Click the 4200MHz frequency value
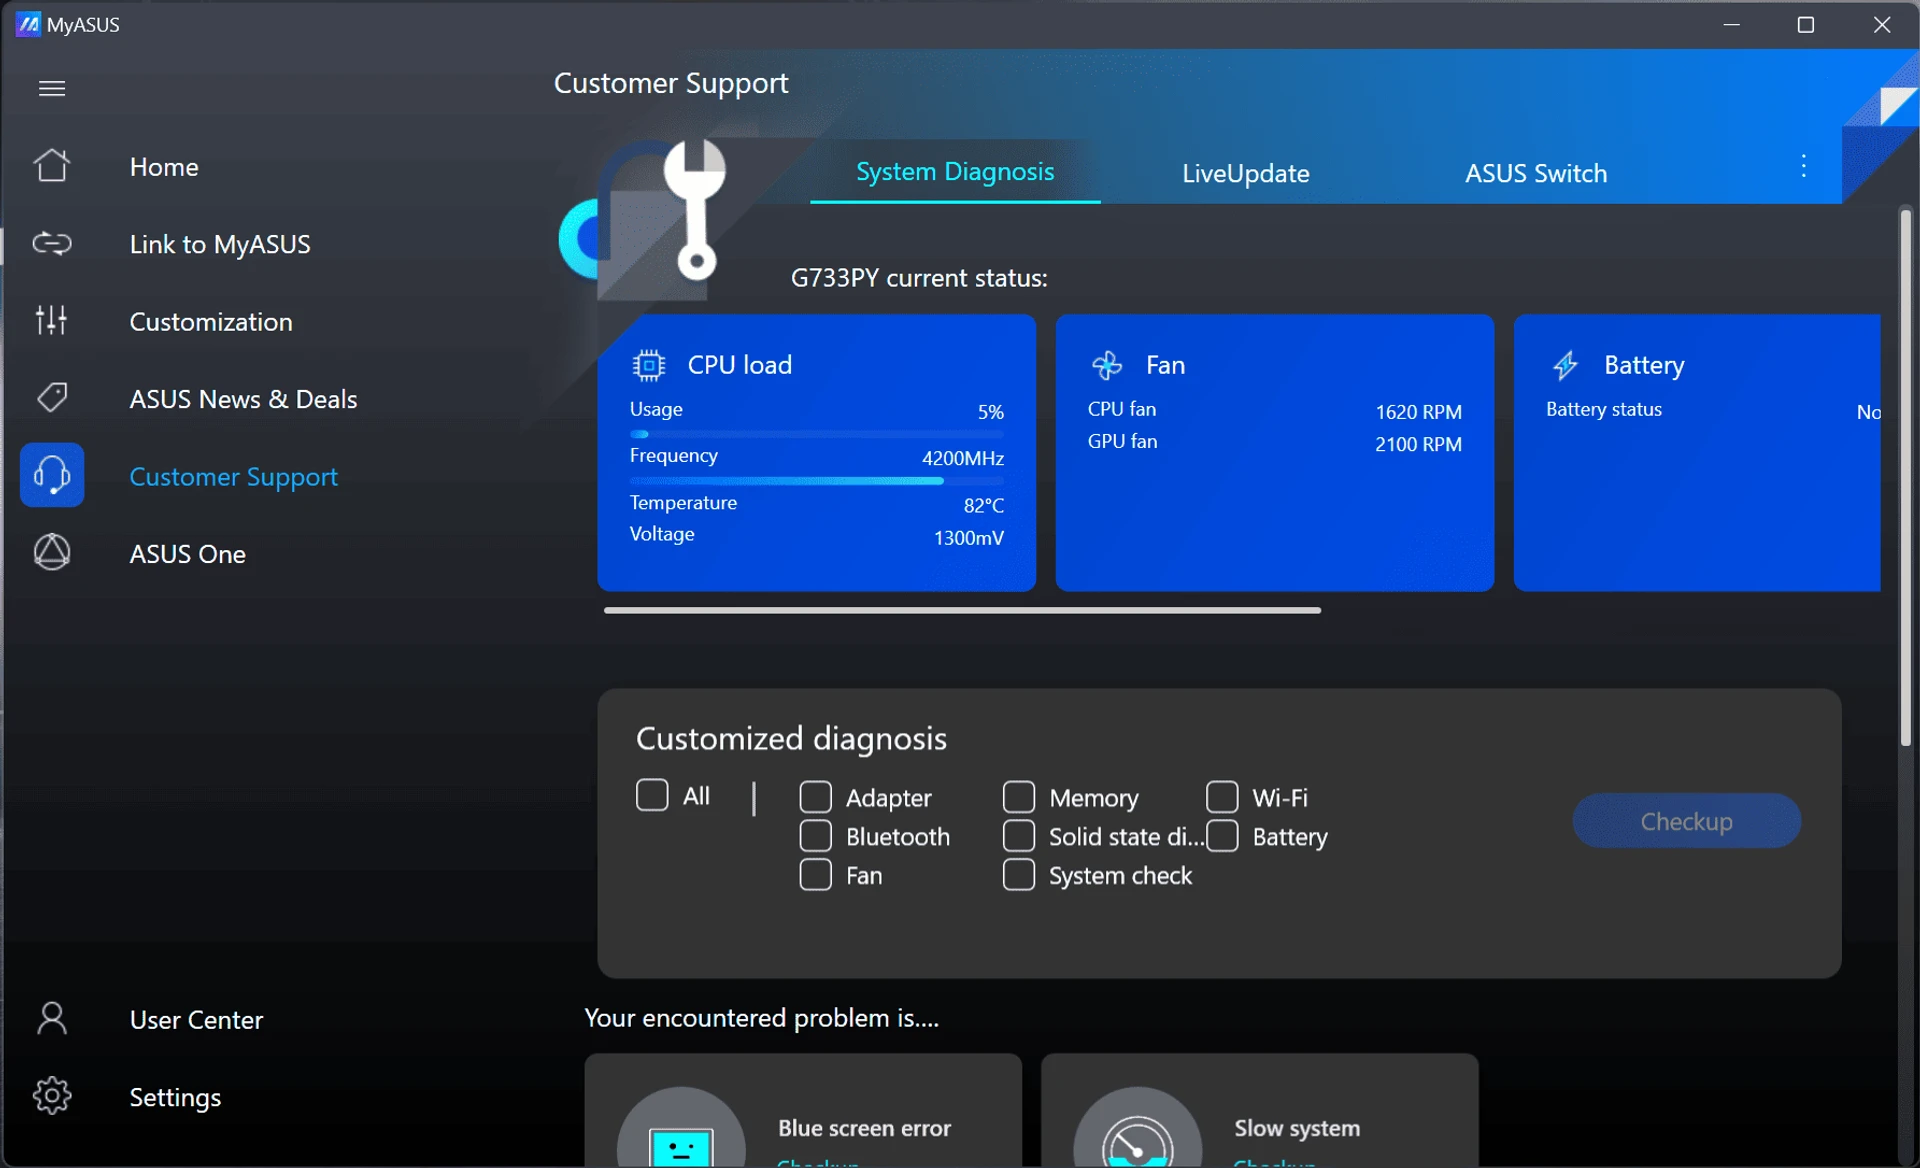This screenshot has height=1168, width=1920. tap(962, 458)
